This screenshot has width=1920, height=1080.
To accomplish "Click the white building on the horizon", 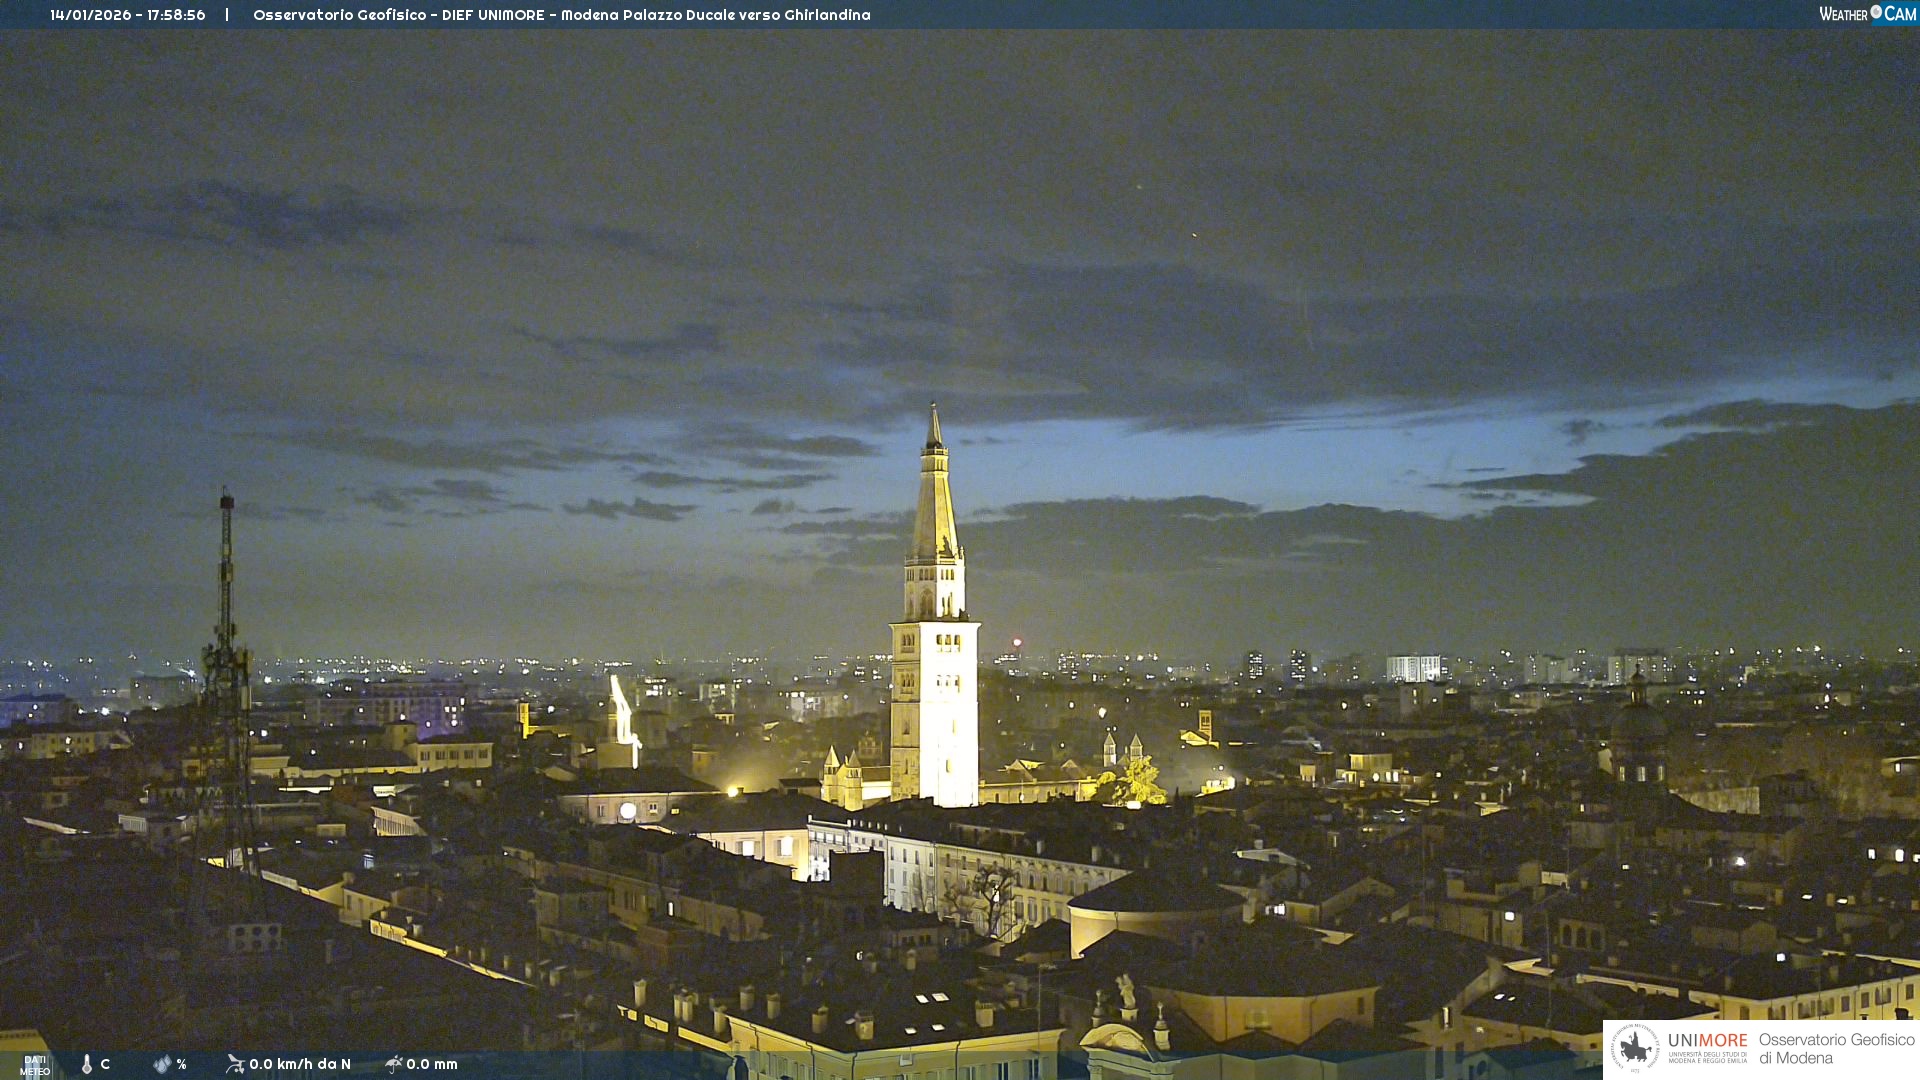I will tap(1413, 668).
